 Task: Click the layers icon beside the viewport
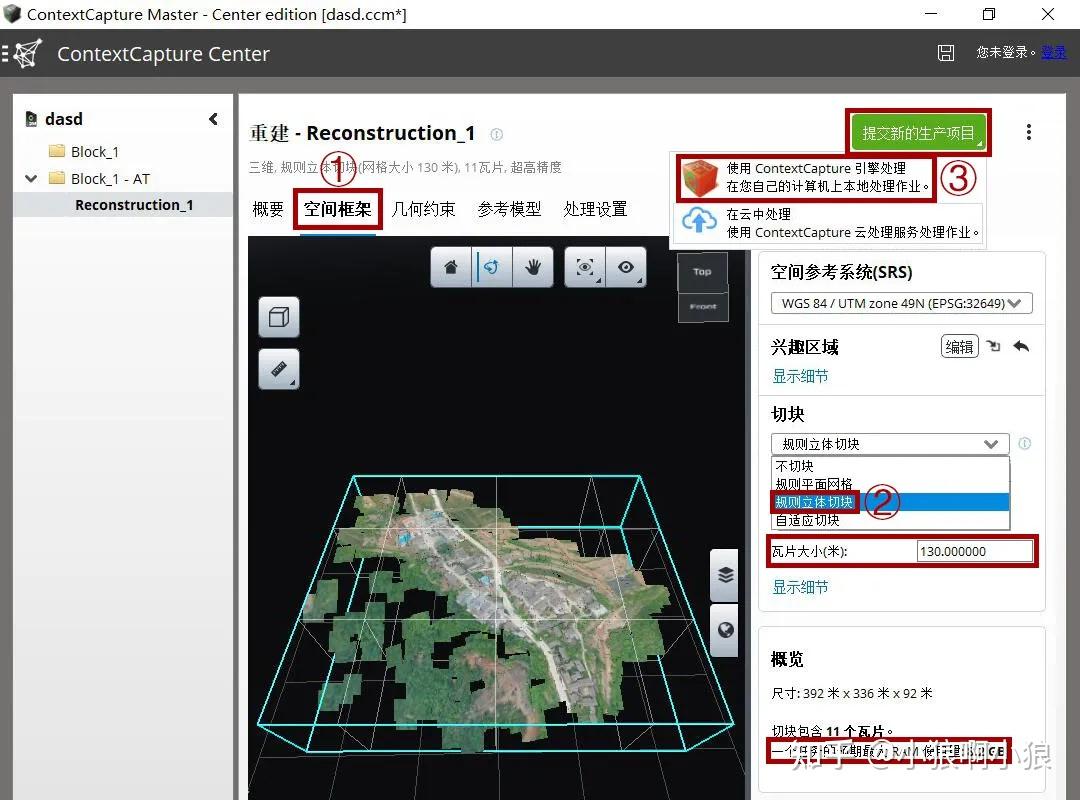click(x=723, y=575)
